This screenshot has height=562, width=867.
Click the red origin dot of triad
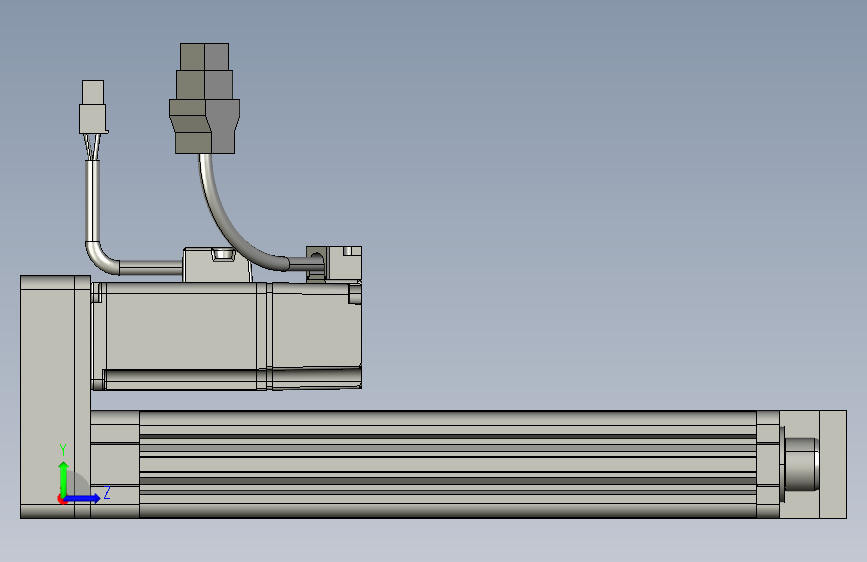pos(61,499)
